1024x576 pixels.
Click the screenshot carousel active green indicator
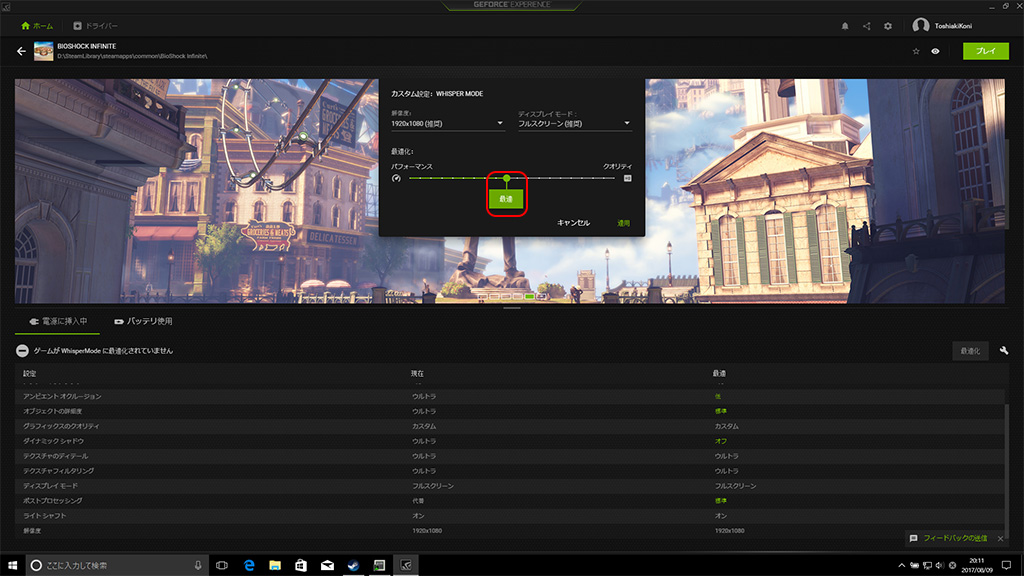coord(530,296)
